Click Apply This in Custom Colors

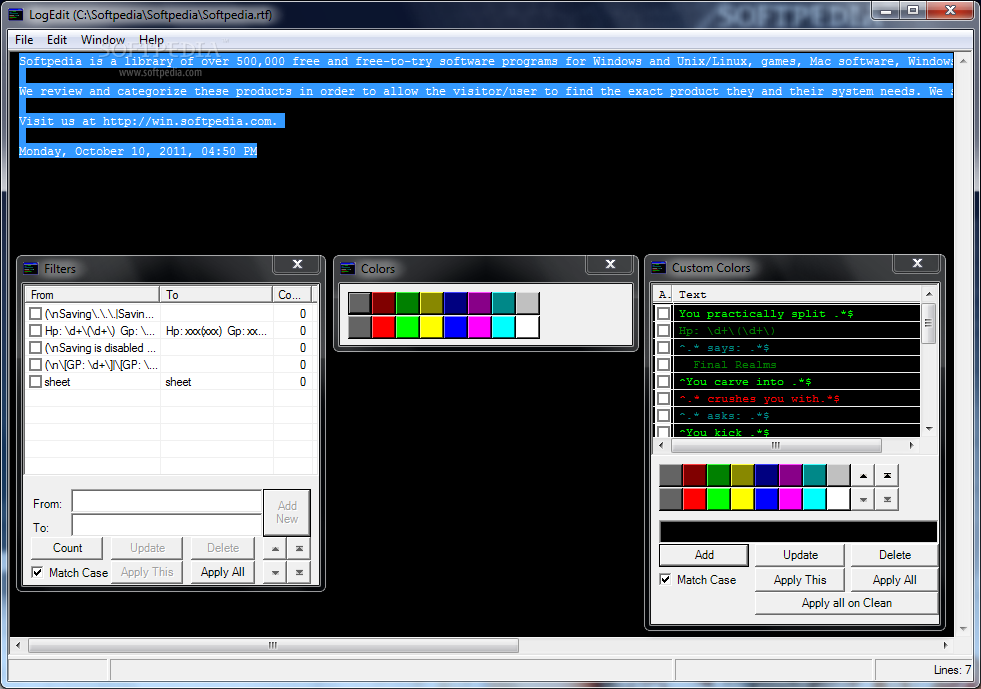pos(800,580)
